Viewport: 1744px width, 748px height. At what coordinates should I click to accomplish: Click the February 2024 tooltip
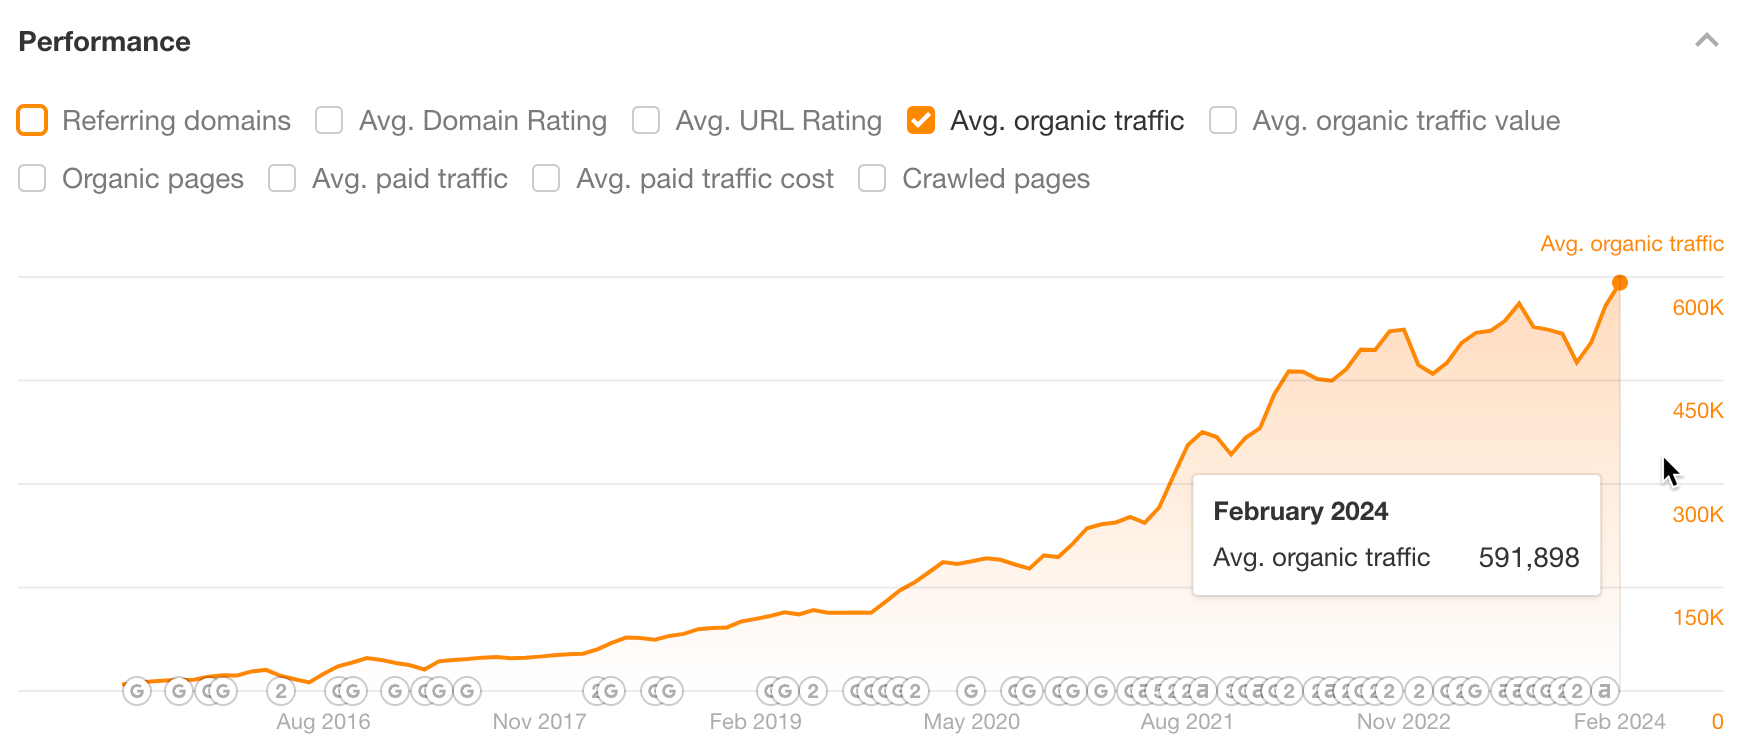pyautogui.click(x=1396, y=535)
